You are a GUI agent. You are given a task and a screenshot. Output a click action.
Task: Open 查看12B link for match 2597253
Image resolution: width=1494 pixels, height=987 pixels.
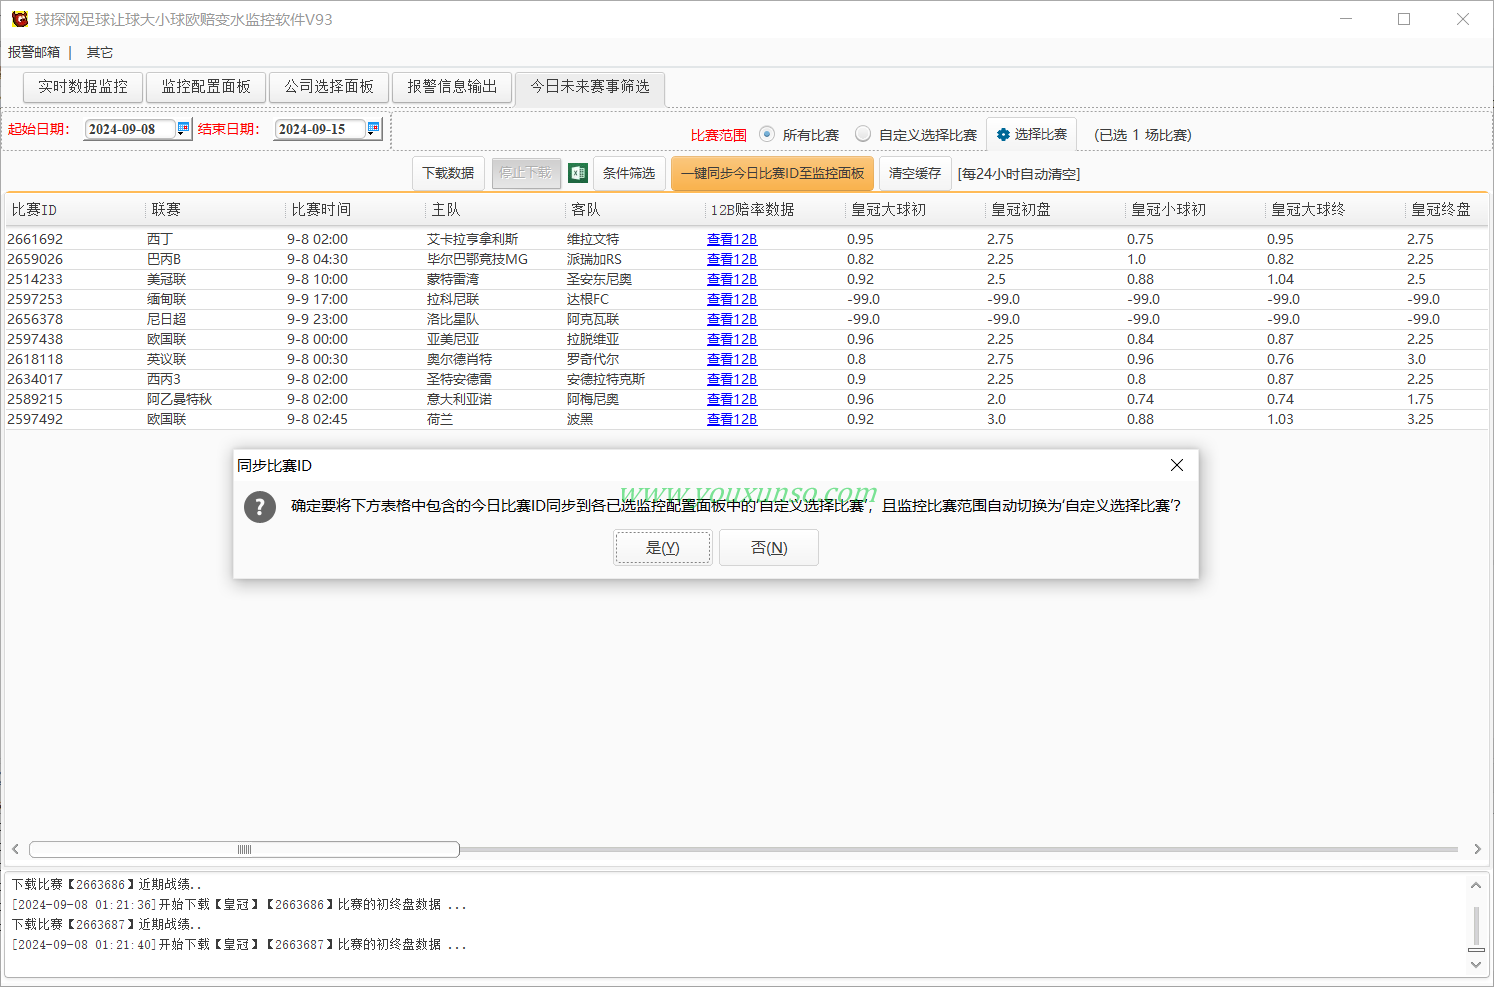(x=732, y=299)
